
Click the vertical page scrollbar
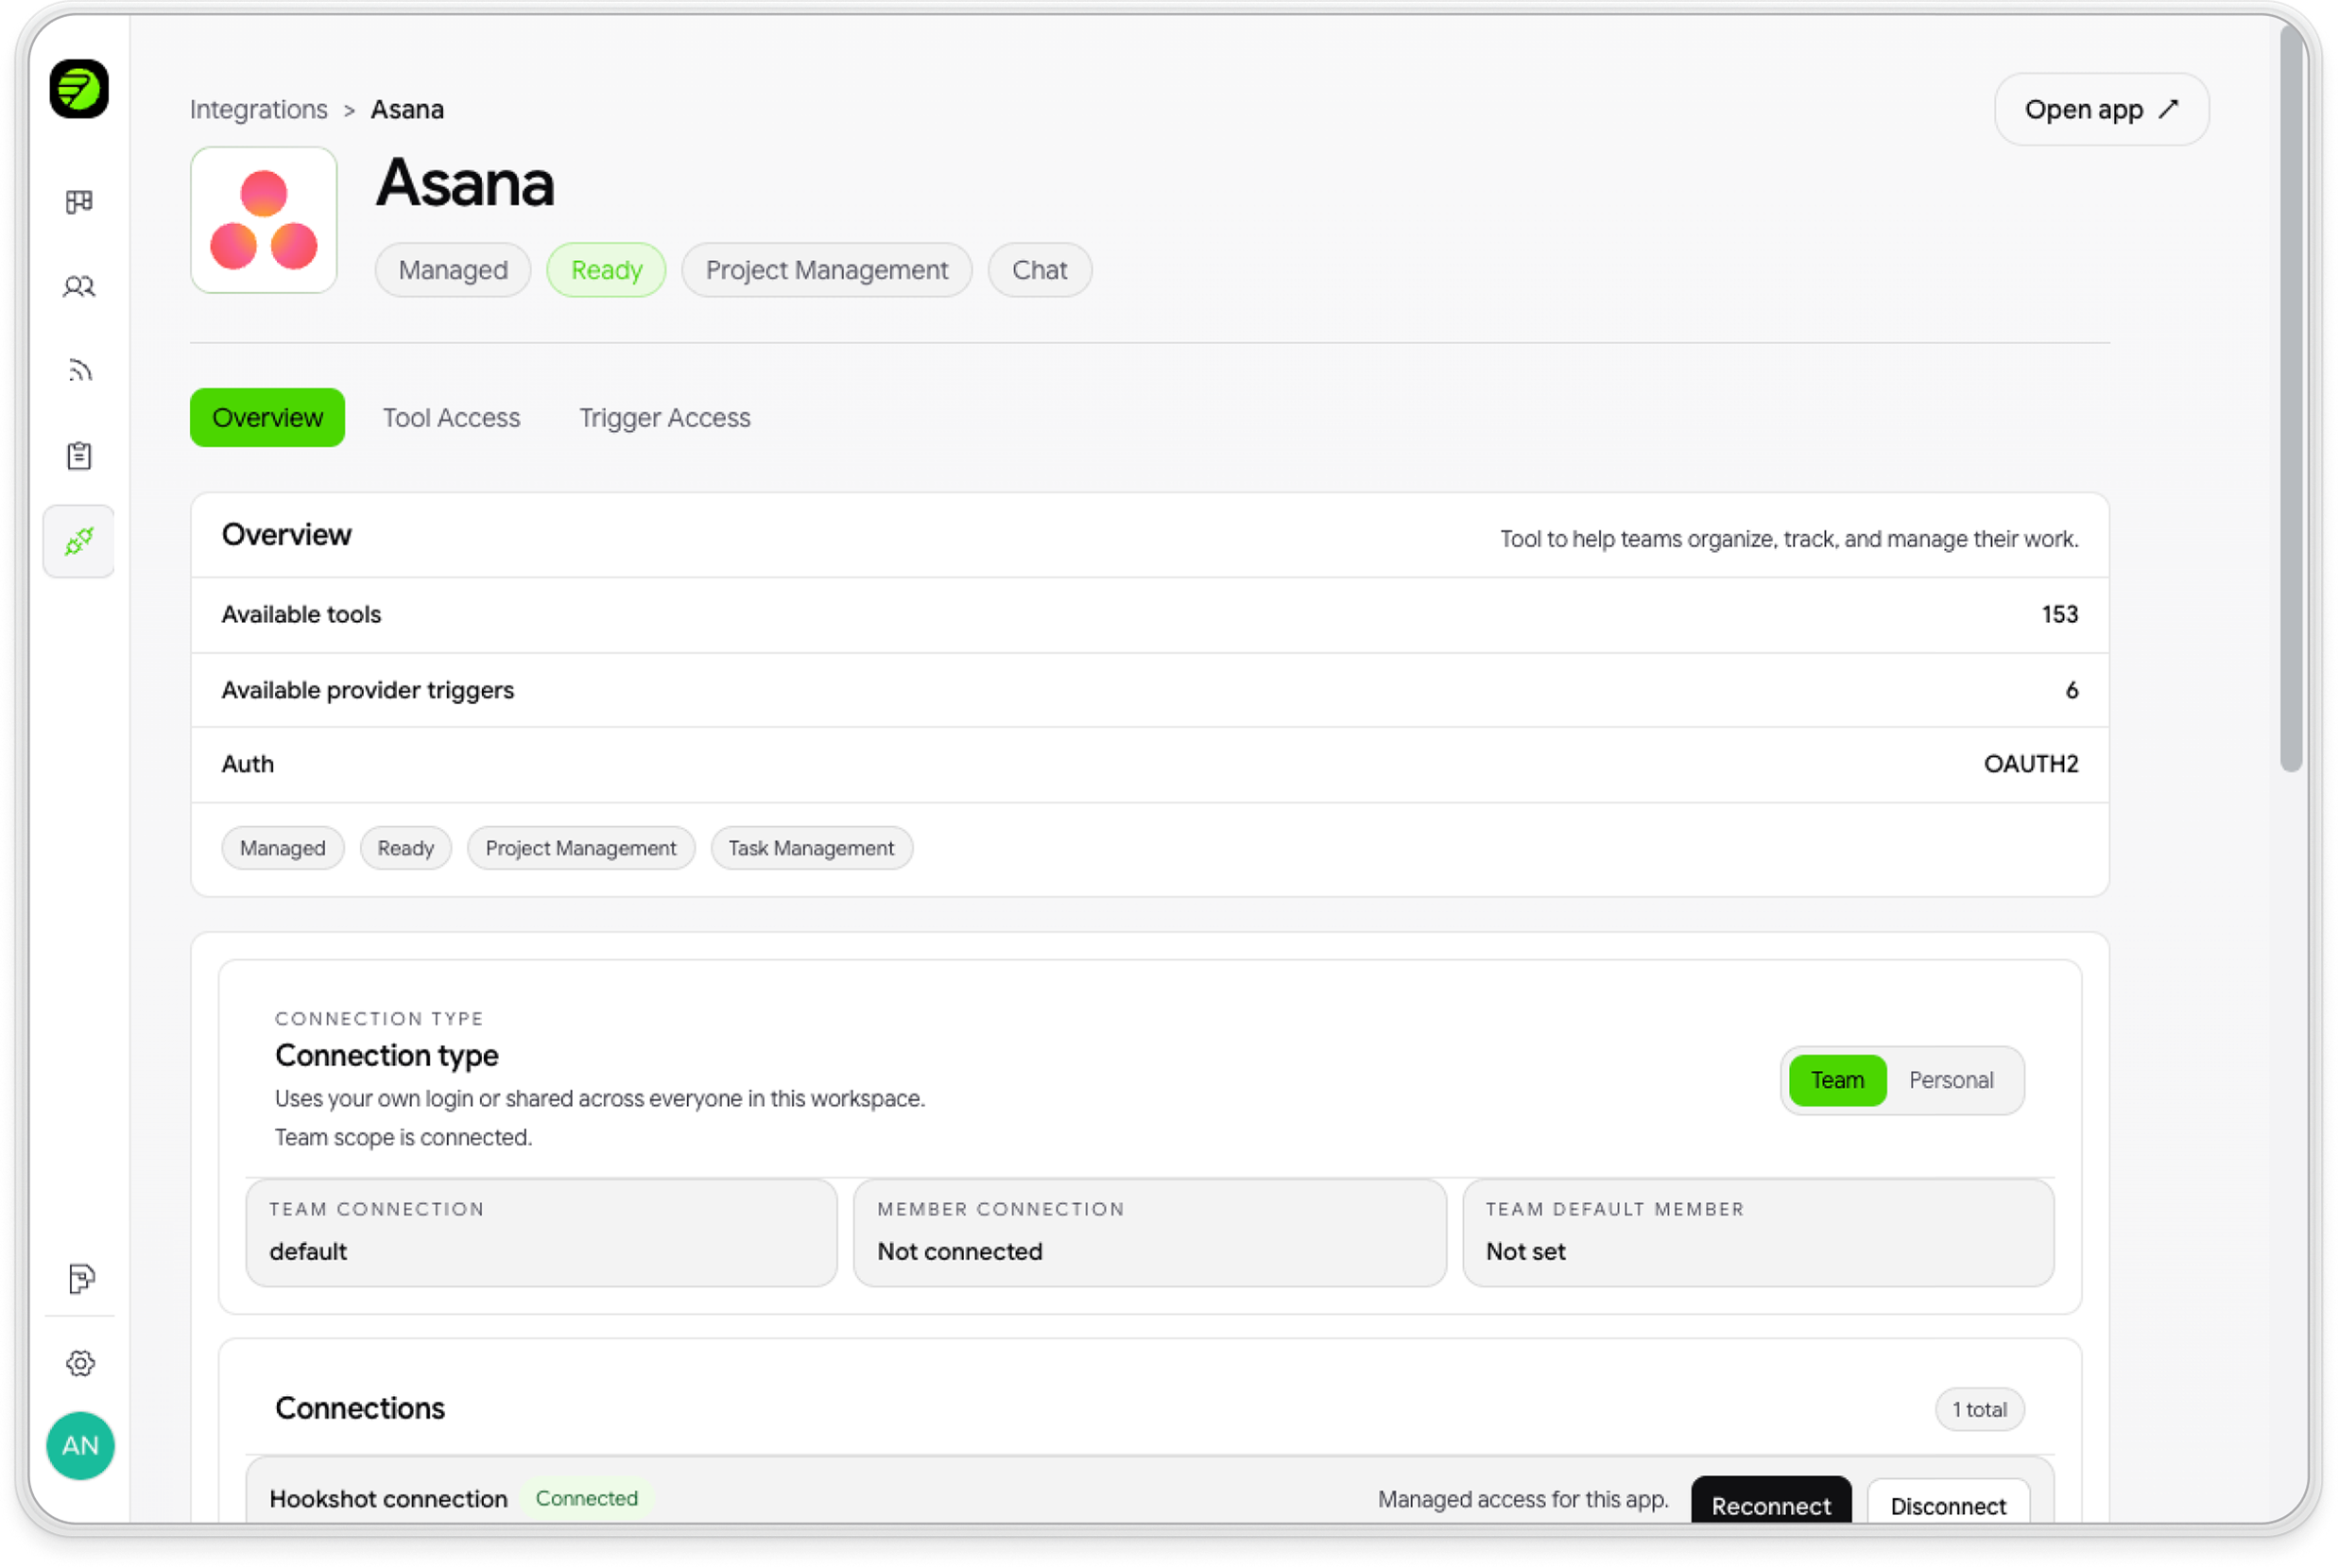[x=2290, y=400]
